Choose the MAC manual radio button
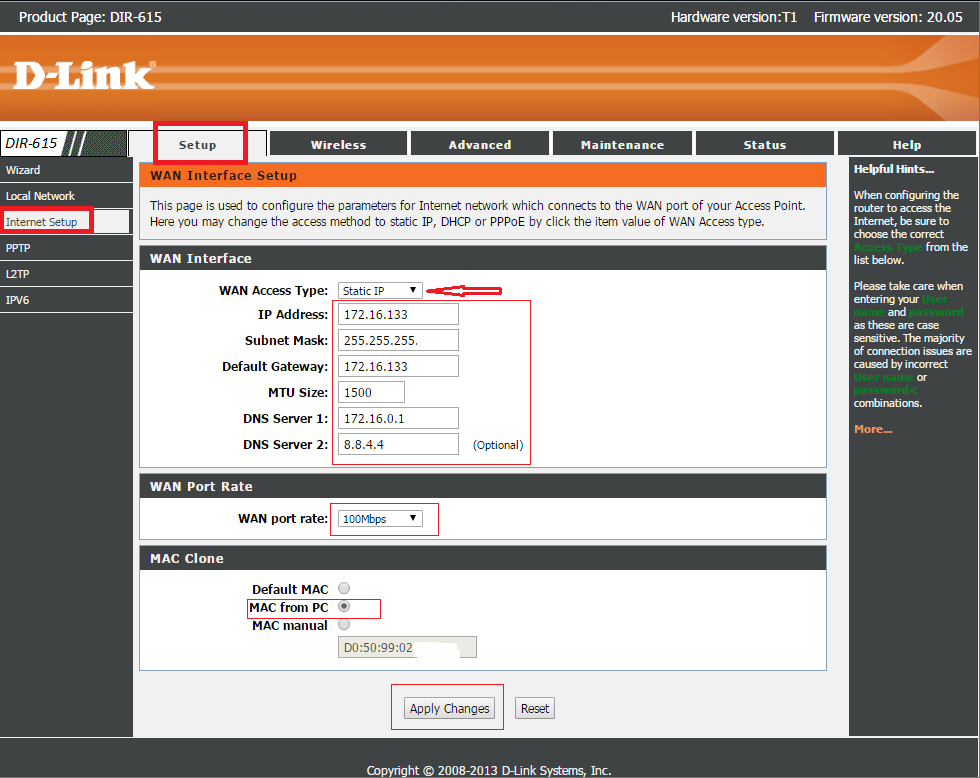Screen dimensions: 980x778 [x=344, y=624]
